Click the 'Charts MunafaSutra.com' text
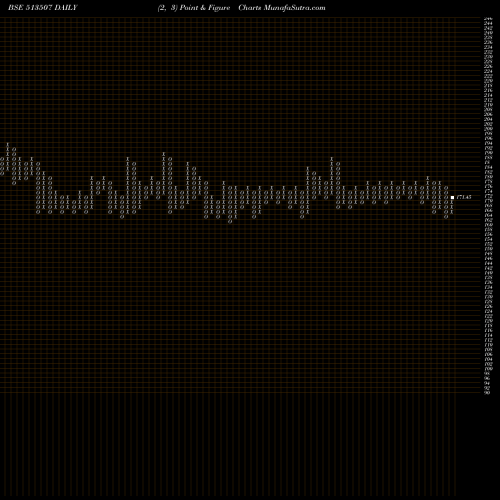 (282, 8)
